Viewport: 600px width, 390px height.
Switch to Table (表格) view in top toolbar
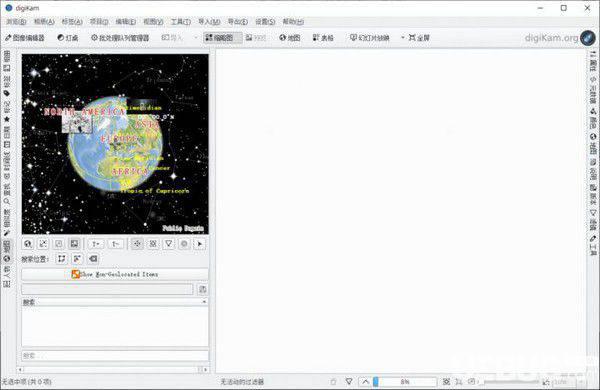click(323, 38)
